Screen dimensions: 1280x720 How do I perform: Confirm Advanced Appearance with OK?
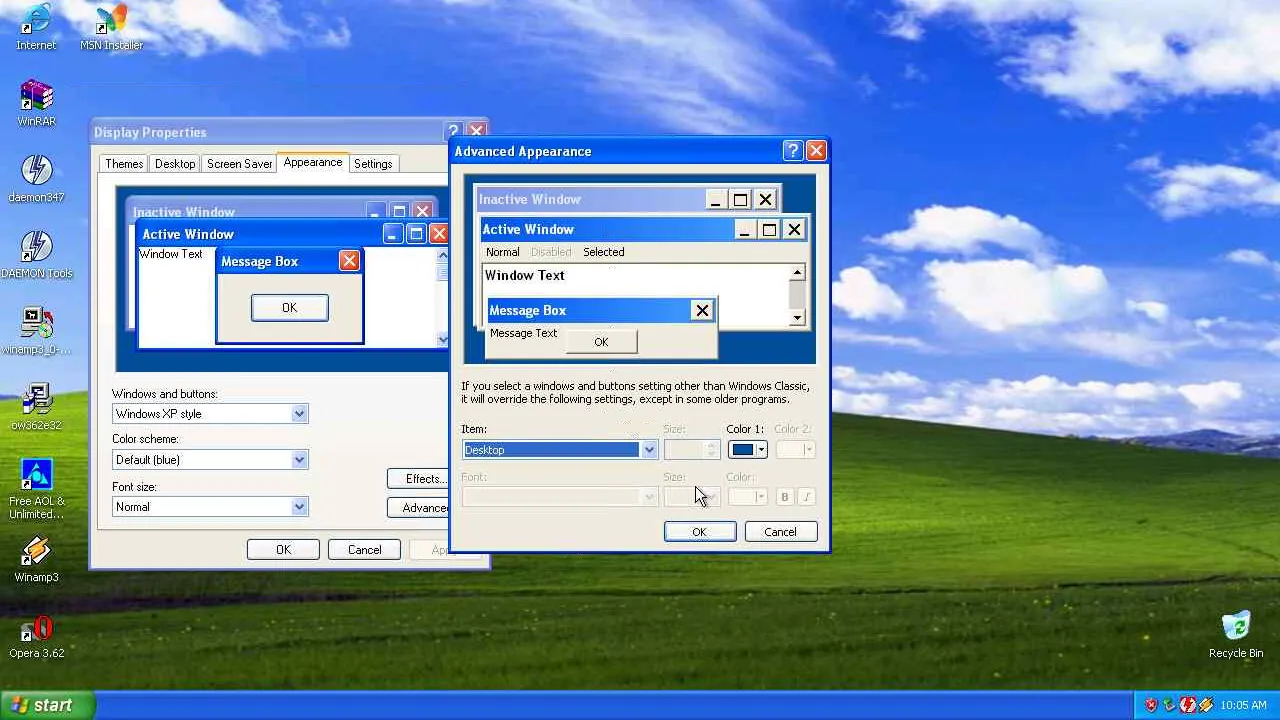tap(700, 532)
